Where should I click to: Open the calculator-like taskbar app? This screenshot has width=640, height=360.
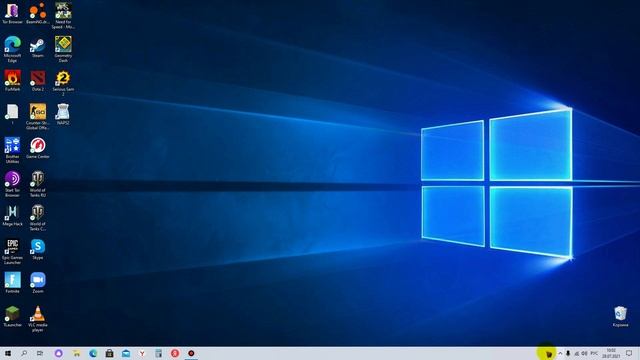click(x=158, y=353)
